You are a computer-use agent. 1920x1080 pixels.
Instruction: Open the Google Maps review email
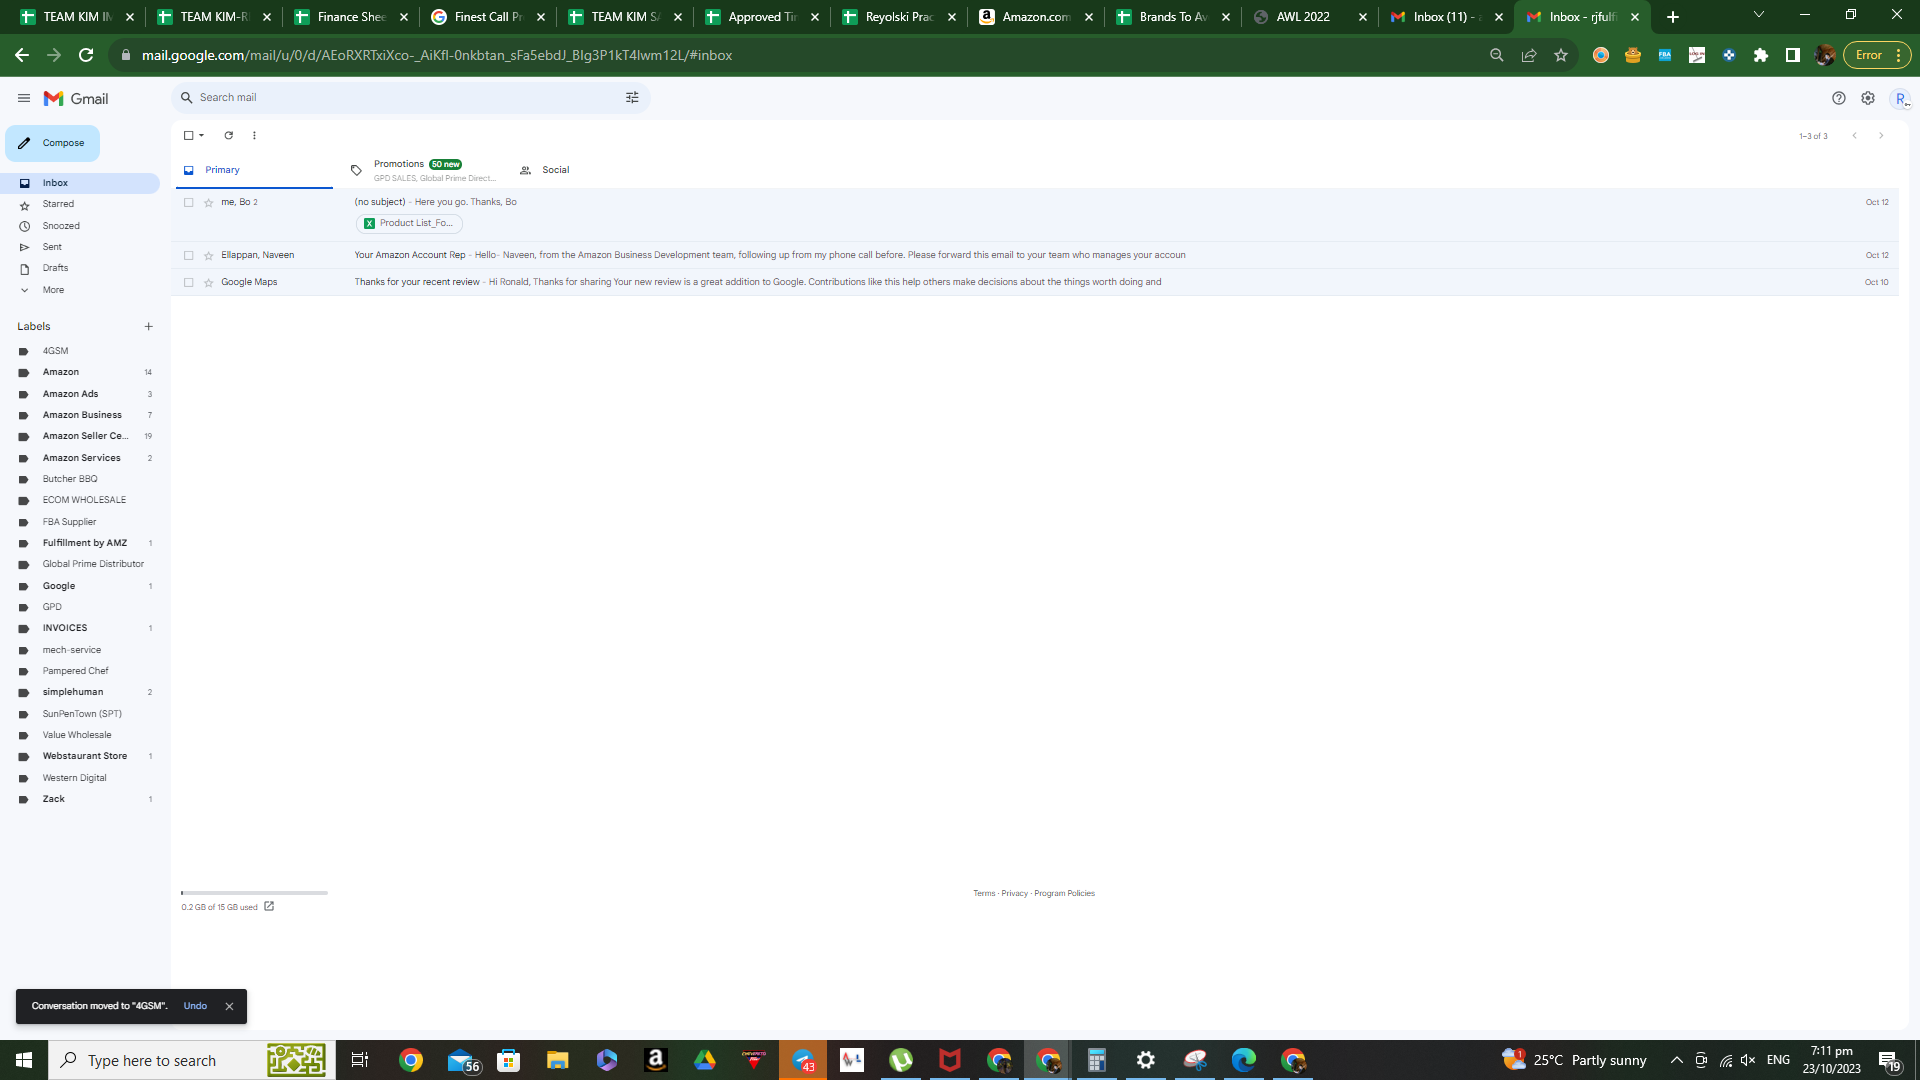[x=1034, y=283]
